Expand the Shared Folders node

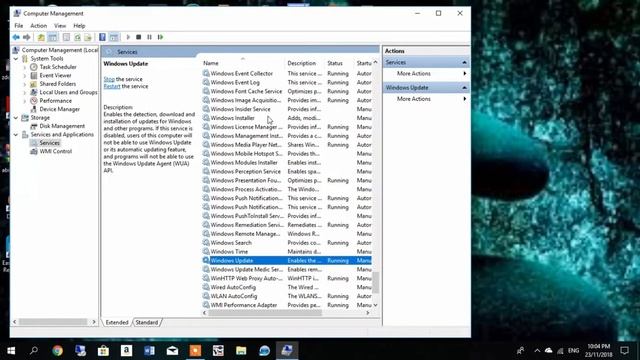(x=25, y=84)
